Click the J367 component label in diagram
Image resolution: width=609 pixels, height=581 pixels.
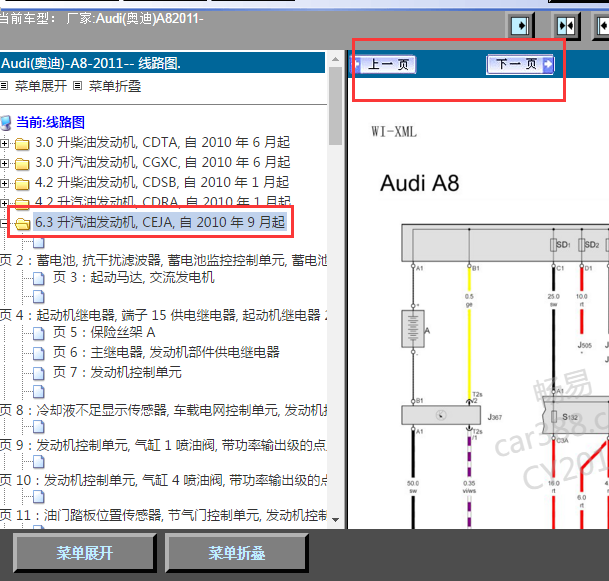coord(495,417)
